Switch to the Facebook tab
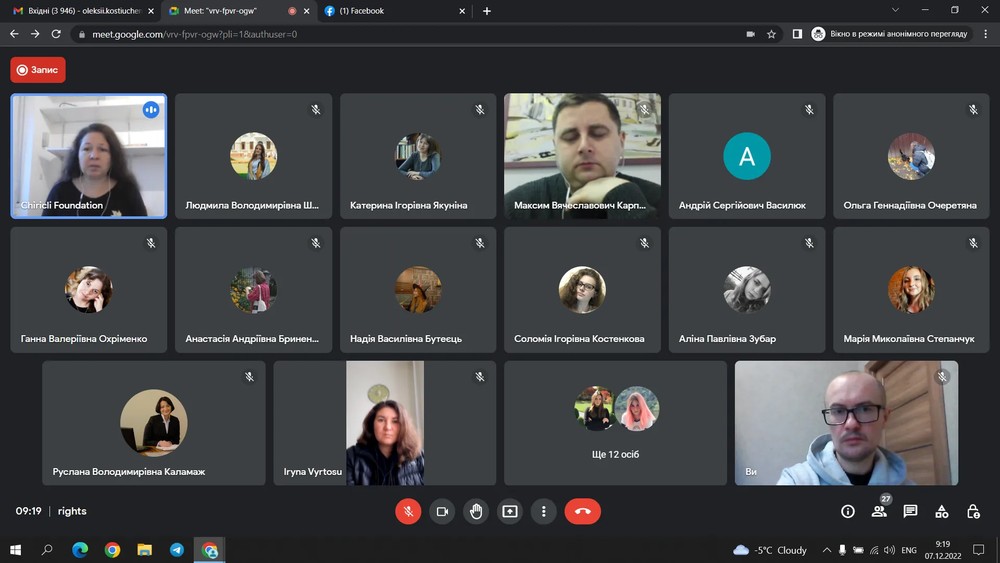 pyautogui.click(x=389, y=11)
